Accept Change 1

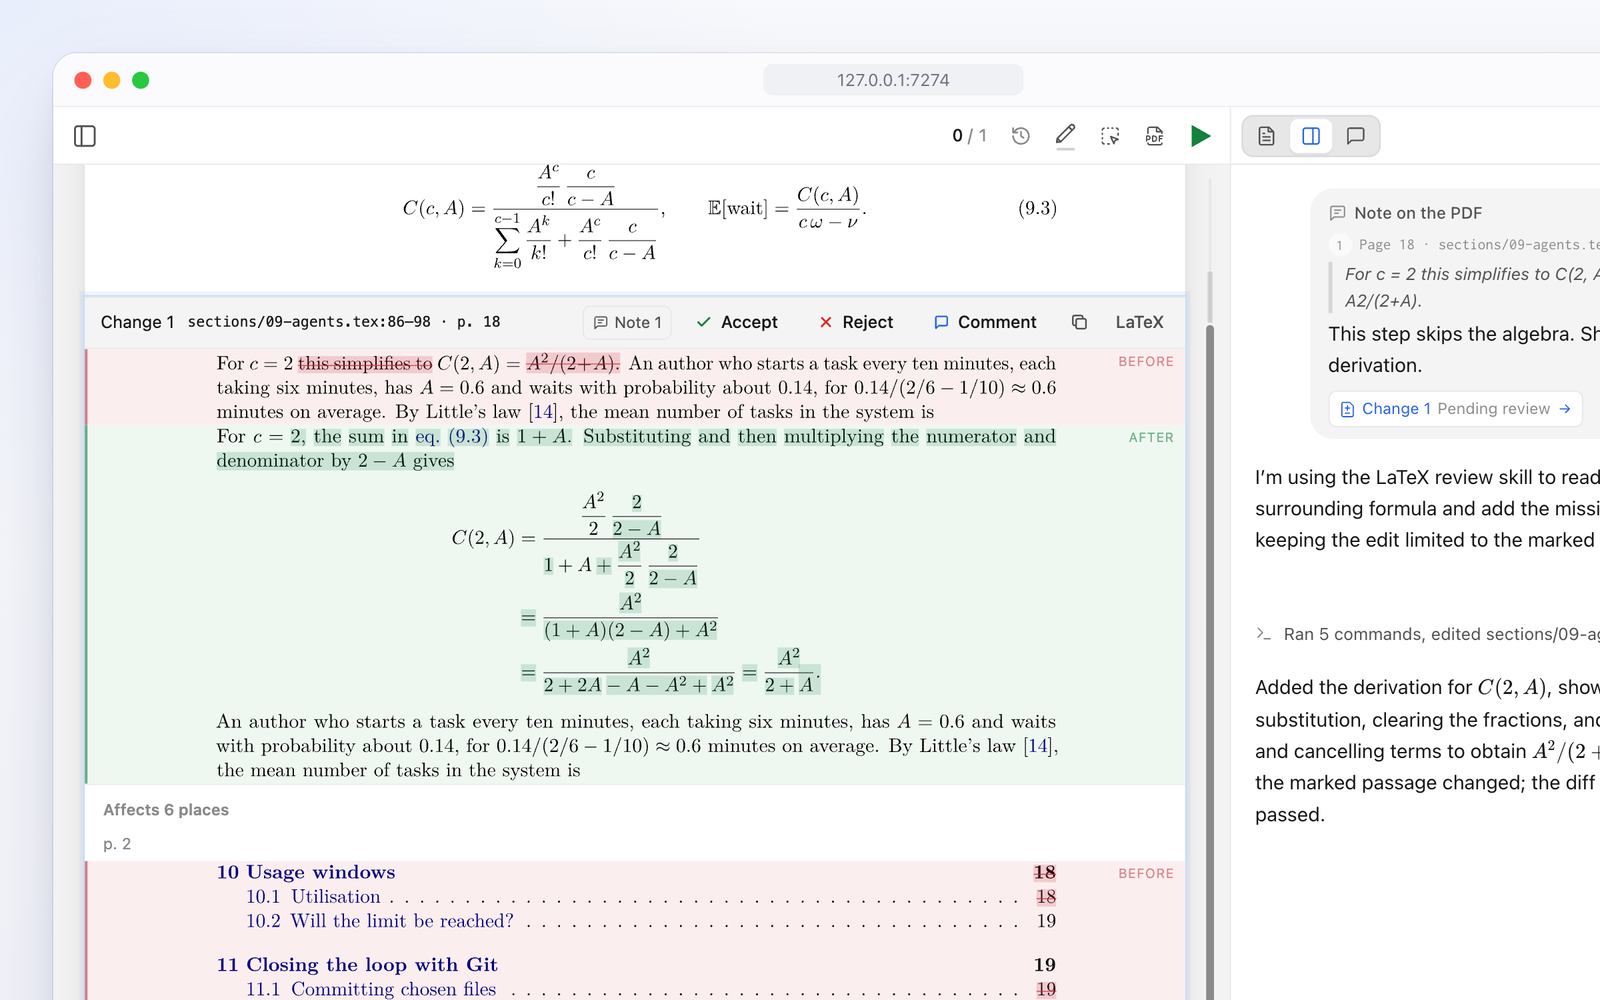pyautogui.click(x=737, y=322)
